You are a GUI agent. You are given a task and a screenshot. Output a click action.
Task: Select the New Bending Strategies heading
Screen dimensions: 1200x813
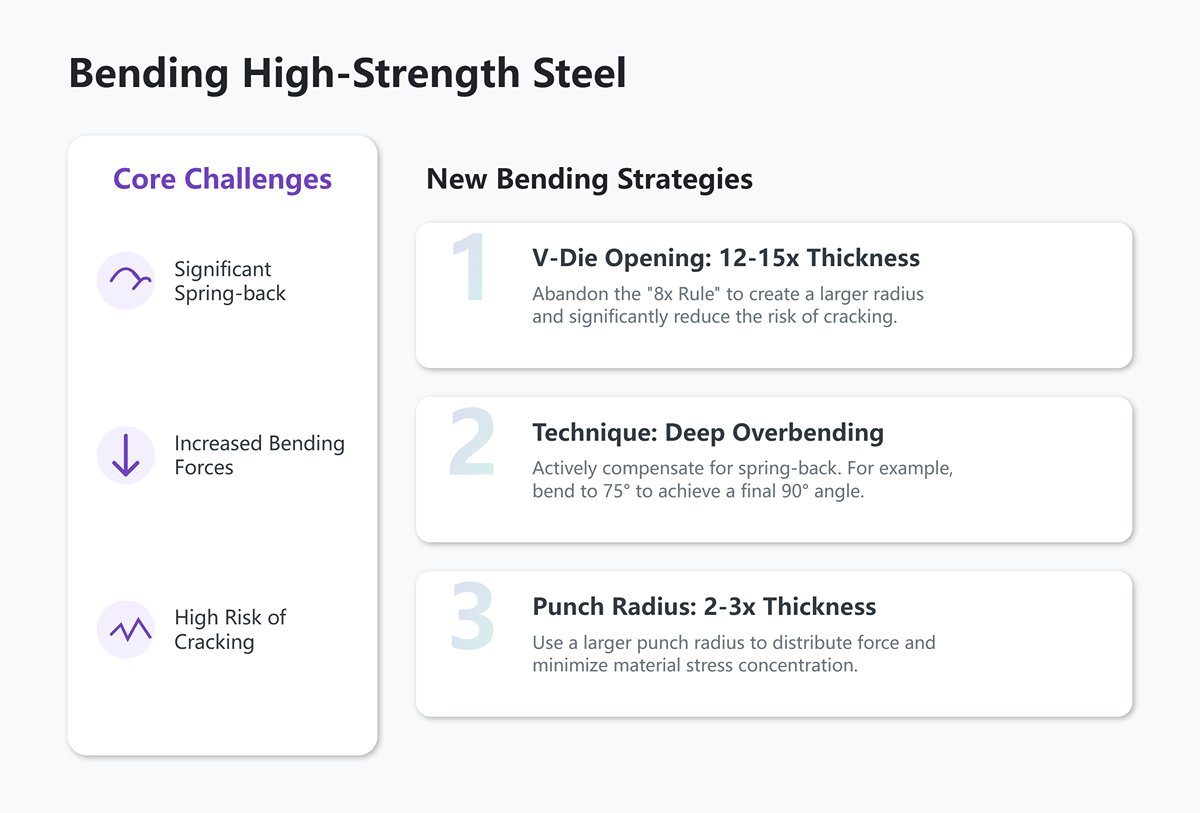[589, 180]
